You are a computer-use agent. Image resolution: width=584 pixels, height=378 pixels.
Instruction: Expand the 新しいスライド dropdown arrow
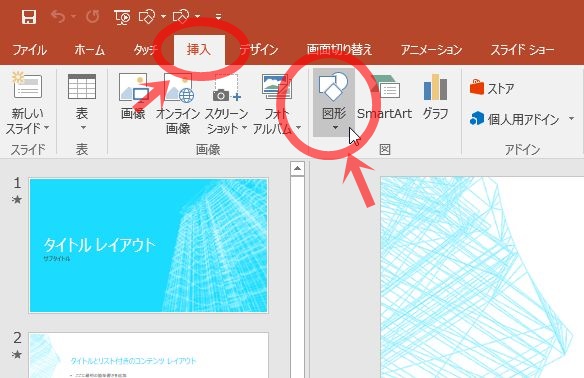pos(47,128)
